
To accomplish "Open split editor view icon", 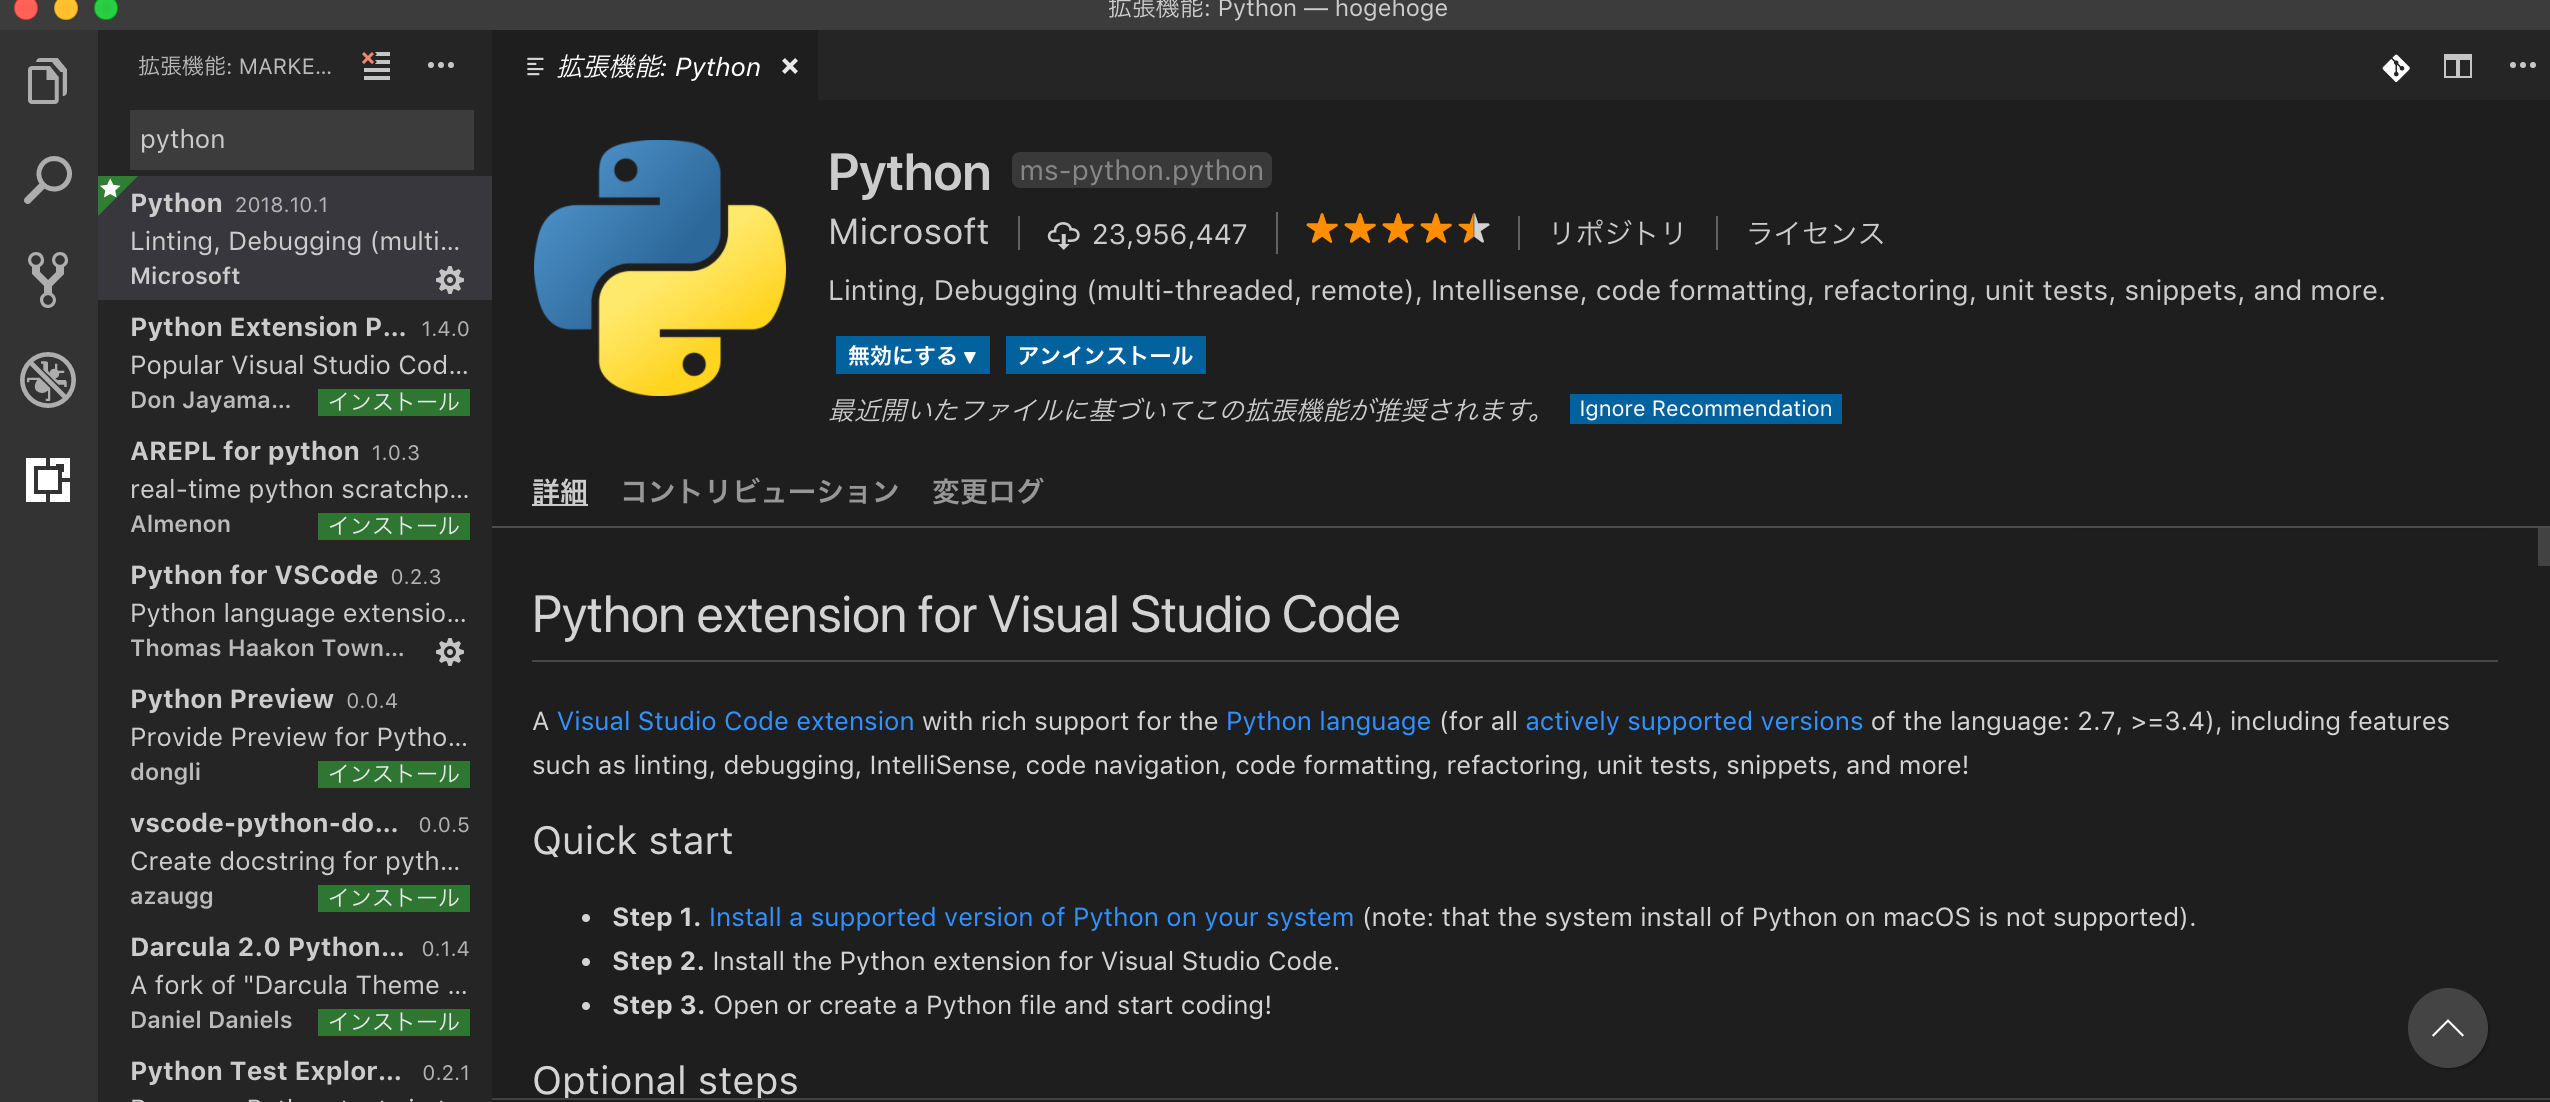I will coord(2457,65).
